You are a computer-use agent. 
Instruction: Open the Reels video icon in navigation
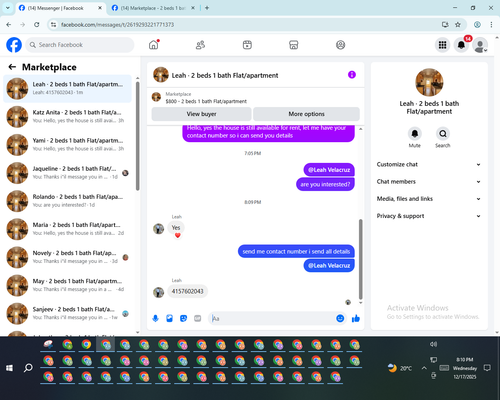coord(247,45)
